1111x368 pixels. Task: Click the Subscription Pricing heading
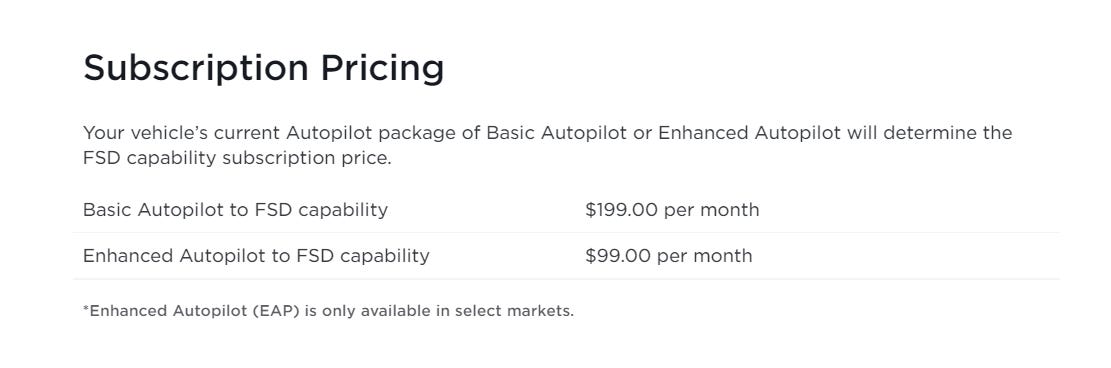(264, 69)
